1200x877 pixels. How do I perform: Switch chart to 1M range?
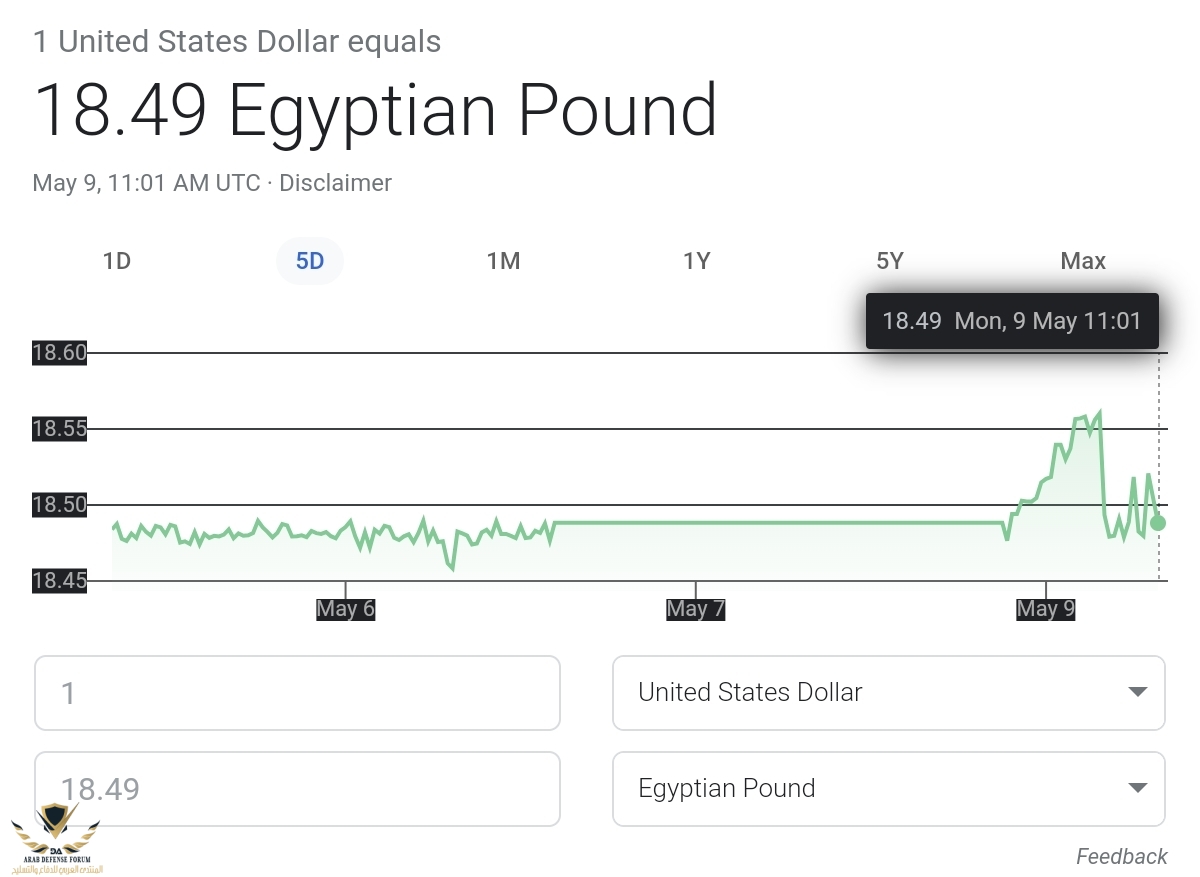tap(503, 261)
